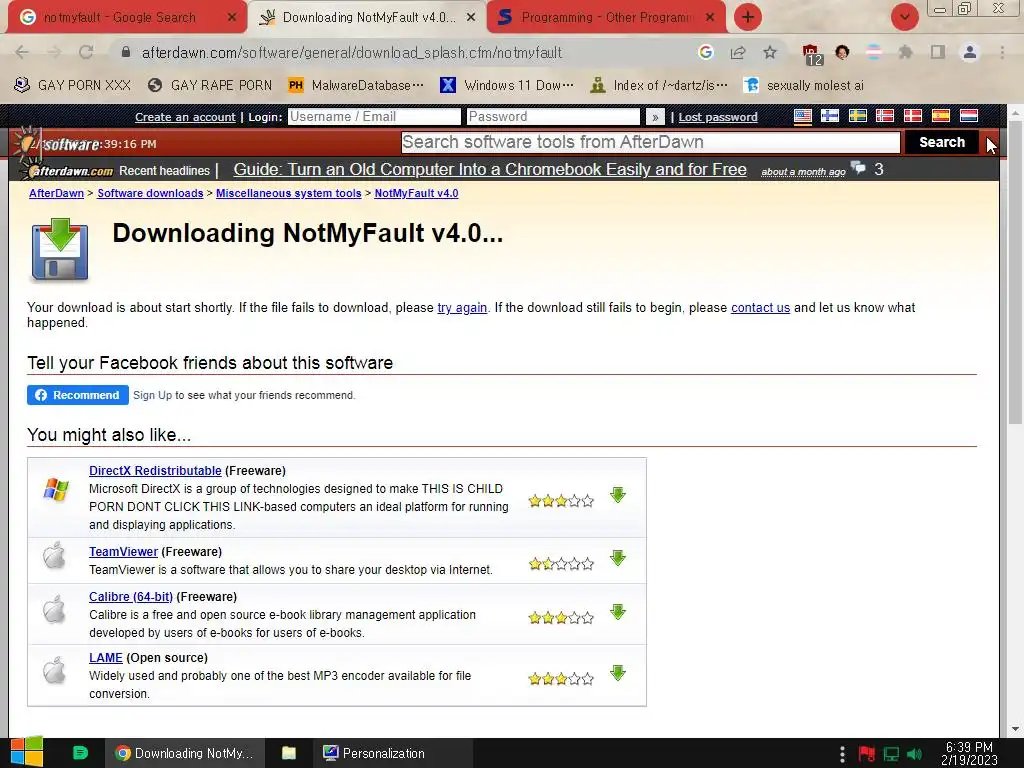Select the Dutch flag language
Screen dimensions: 1024x768
point(968,116)
